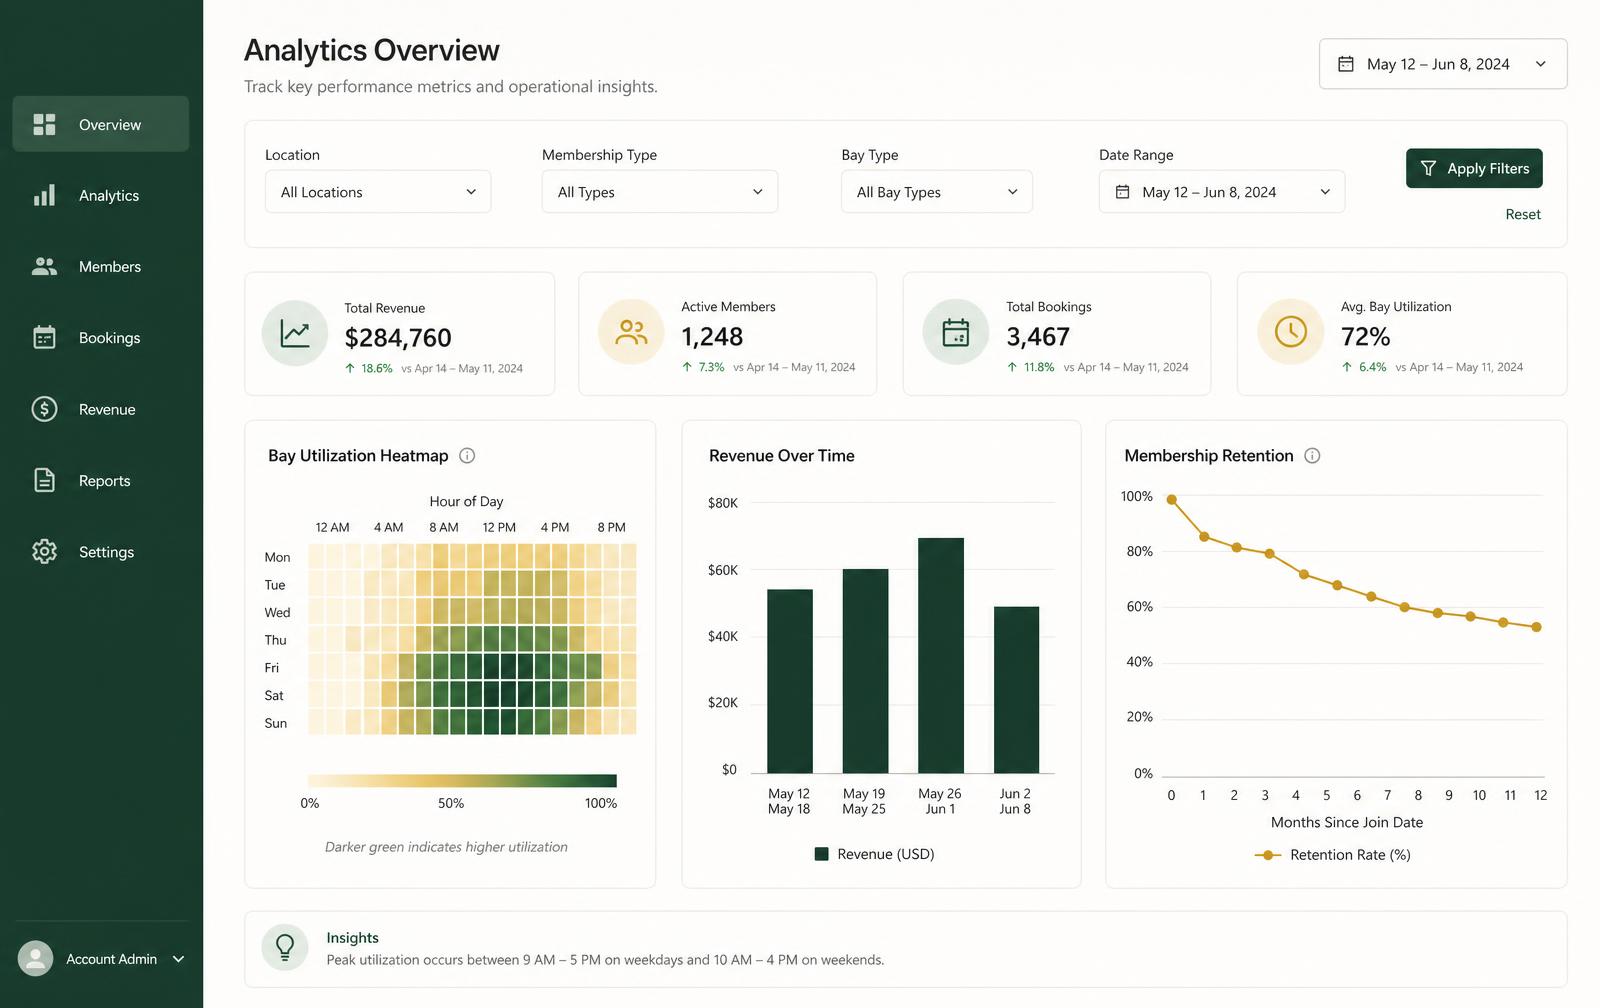The height and width of the screenshot is (1008, 1600).
Task: Click the Members people icon
Action: (44, 266)
